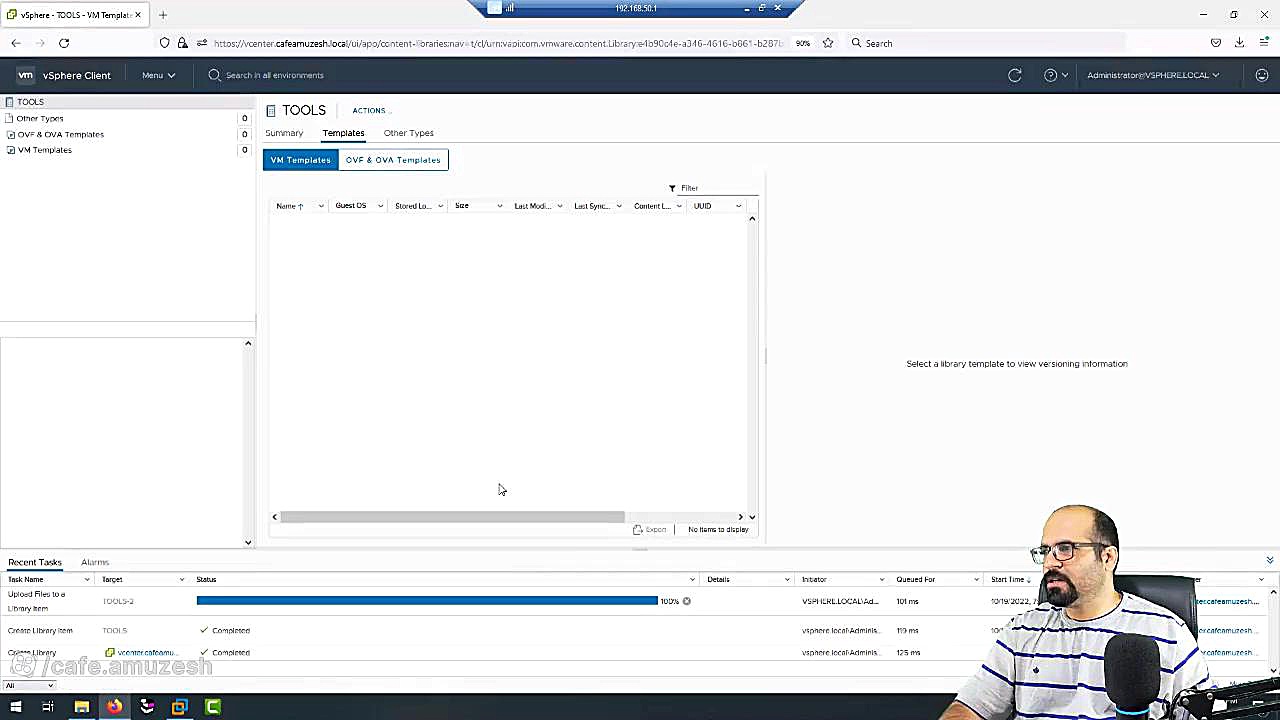
Task: Click the left panel scroll-up arrow
Action: click(x=248, y=344)
